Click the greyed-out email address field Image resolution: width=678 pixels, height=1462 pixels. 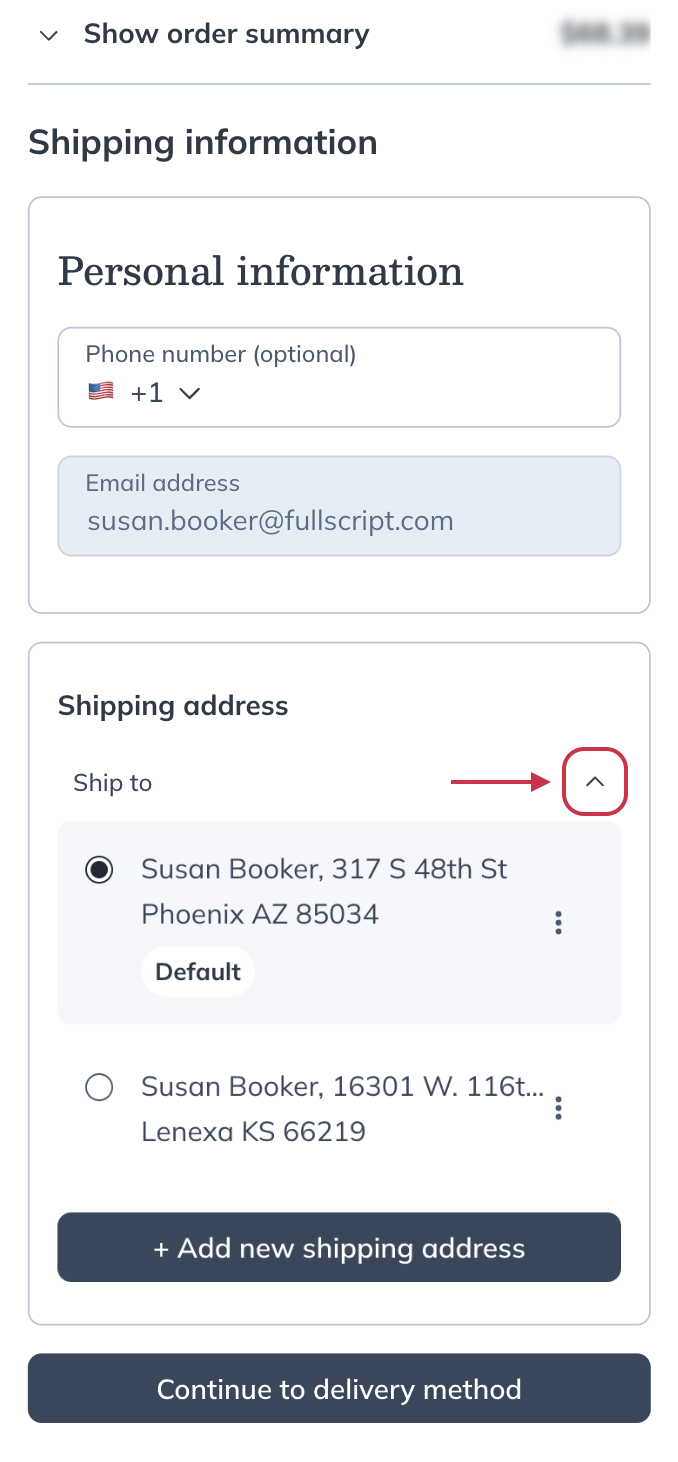tap(339, 505)
